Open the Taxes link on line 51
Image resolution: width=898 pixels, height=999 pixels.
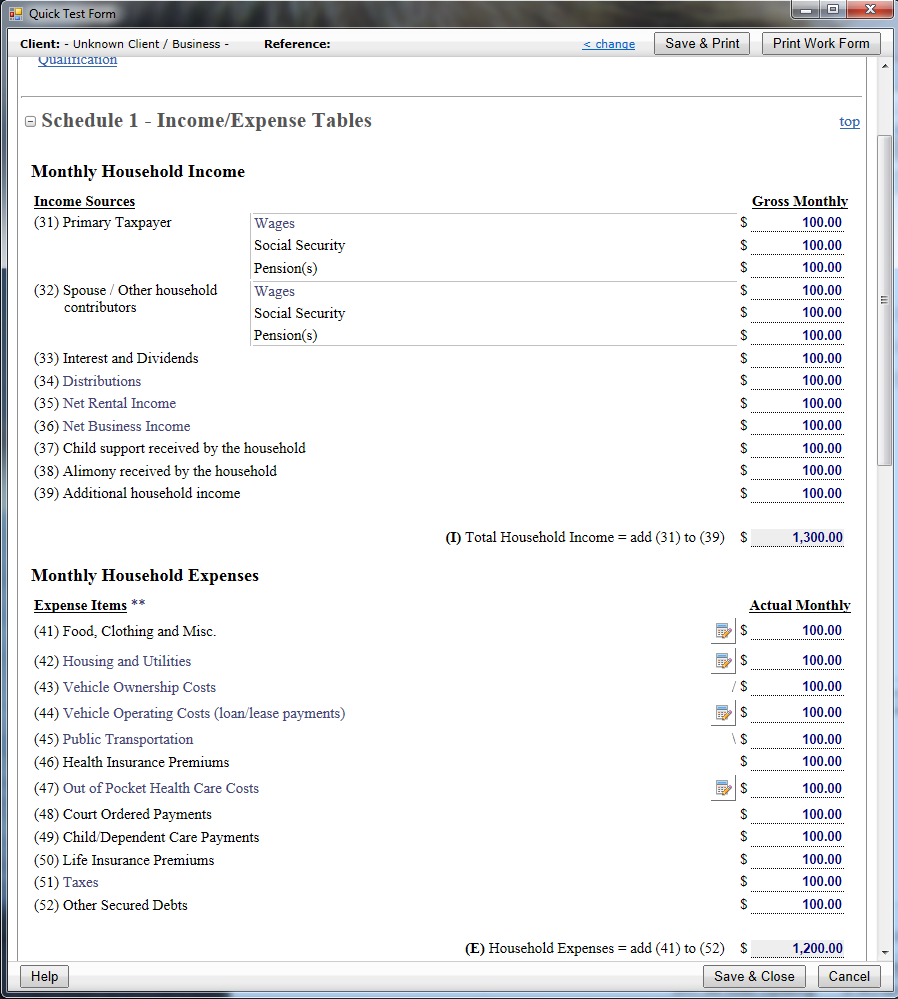80,882
